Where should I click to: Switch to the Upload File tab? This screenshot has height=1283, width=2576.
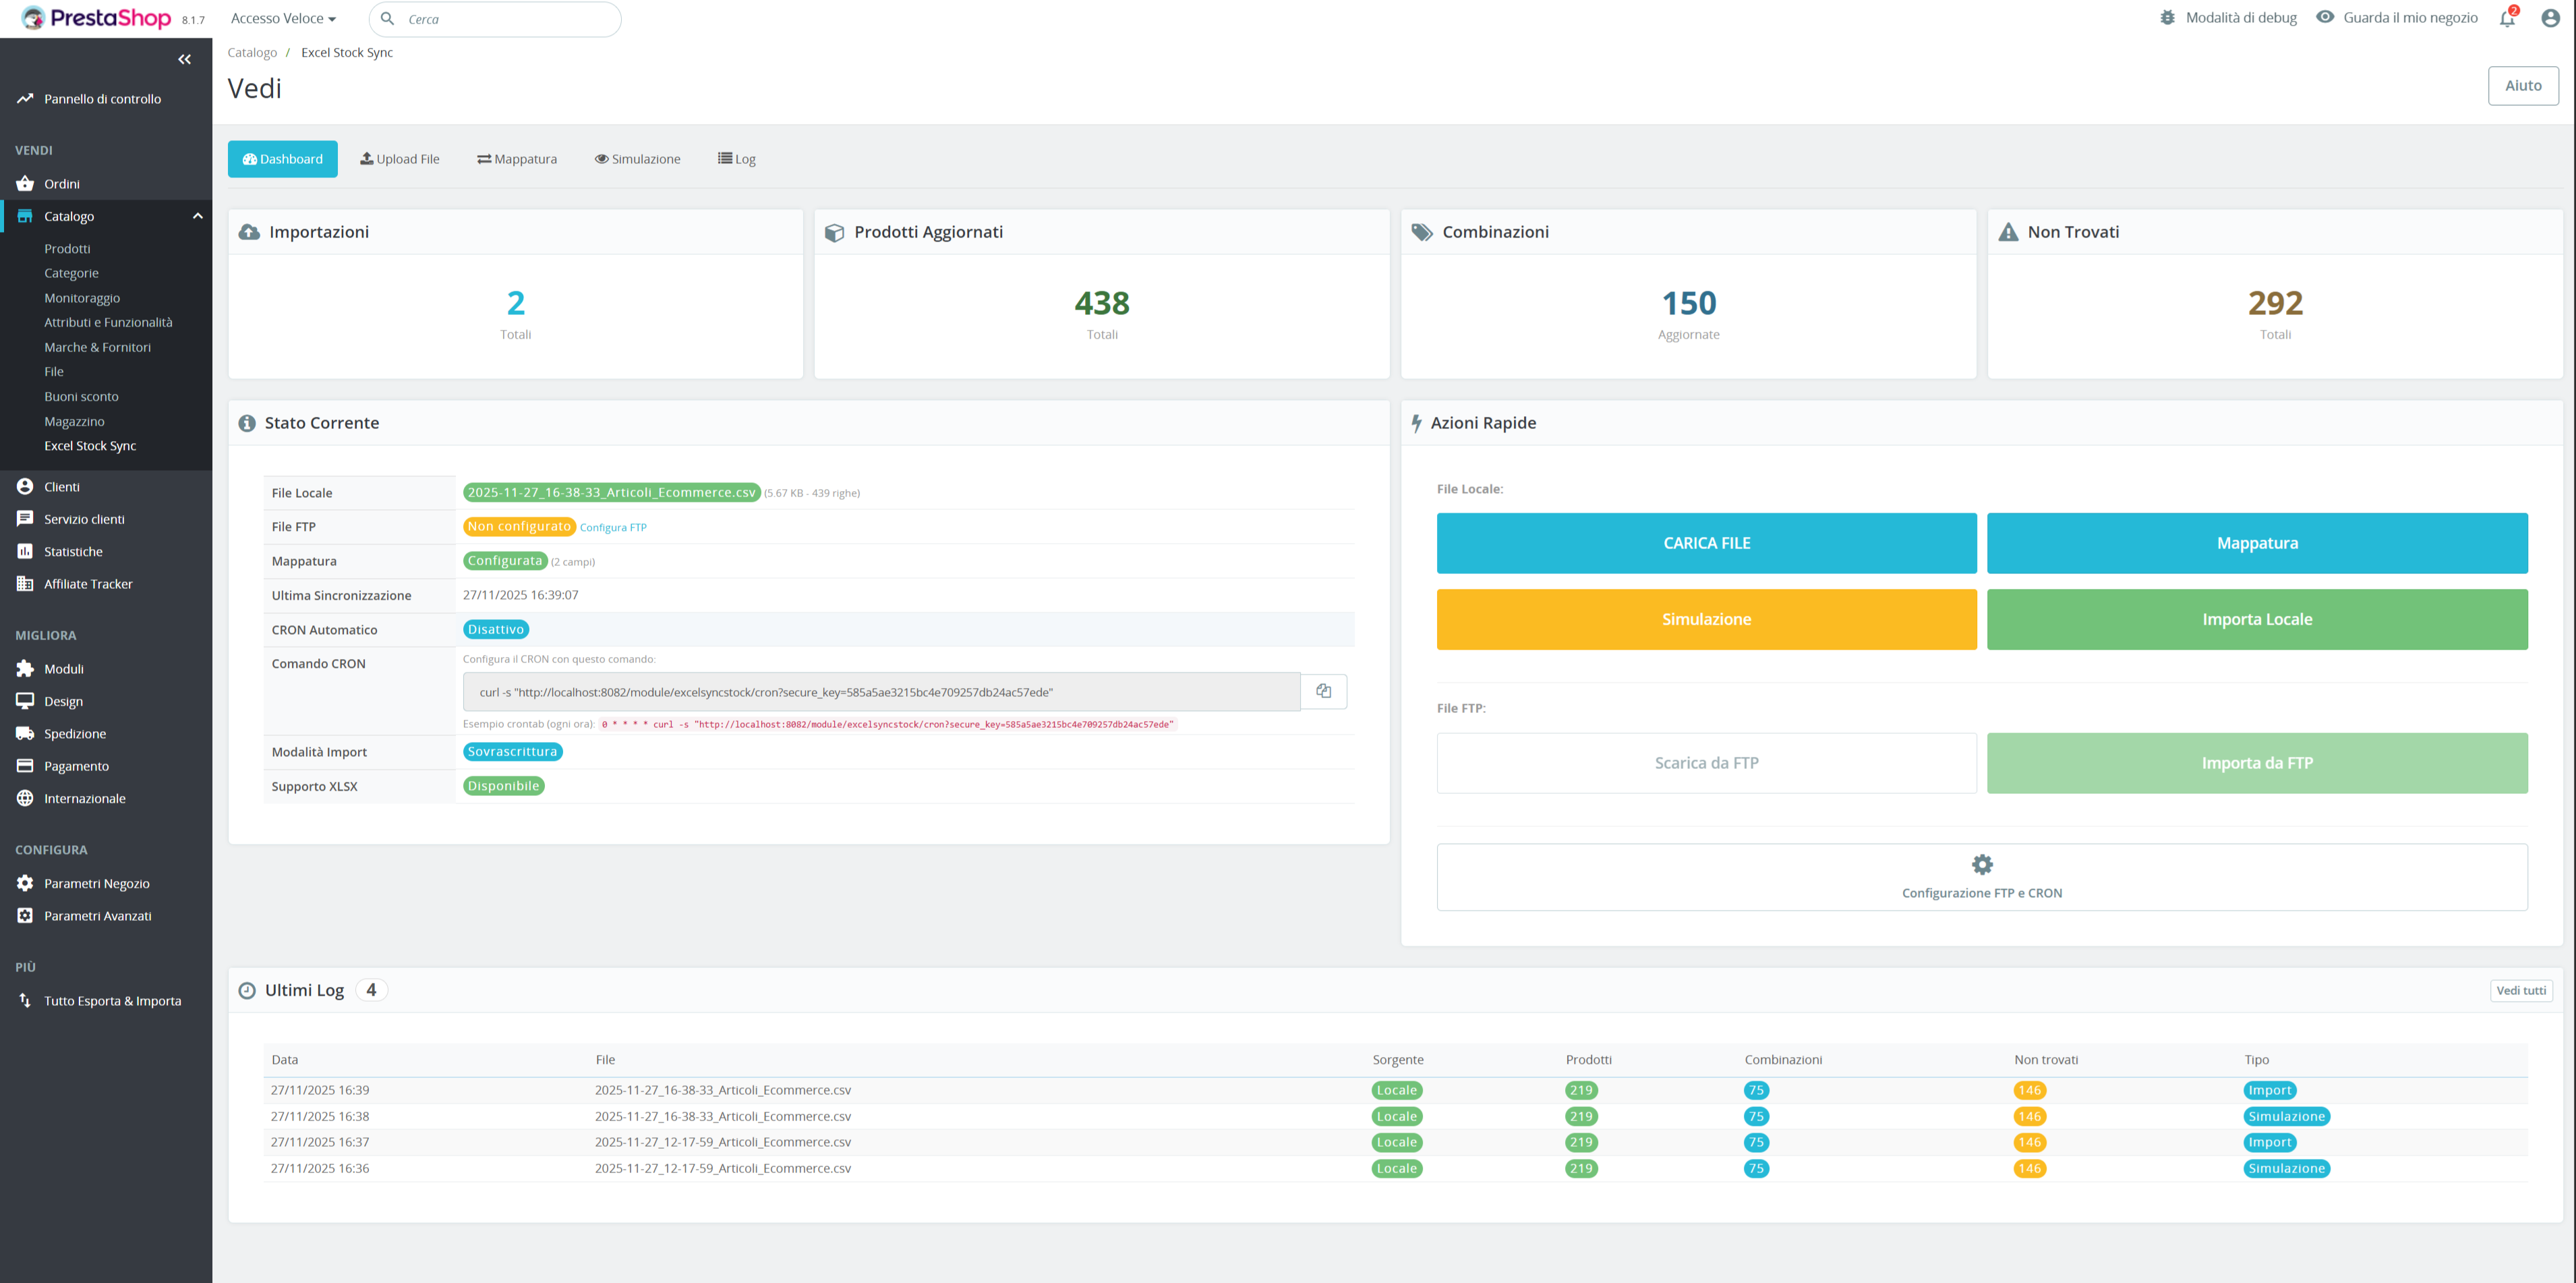400,158
